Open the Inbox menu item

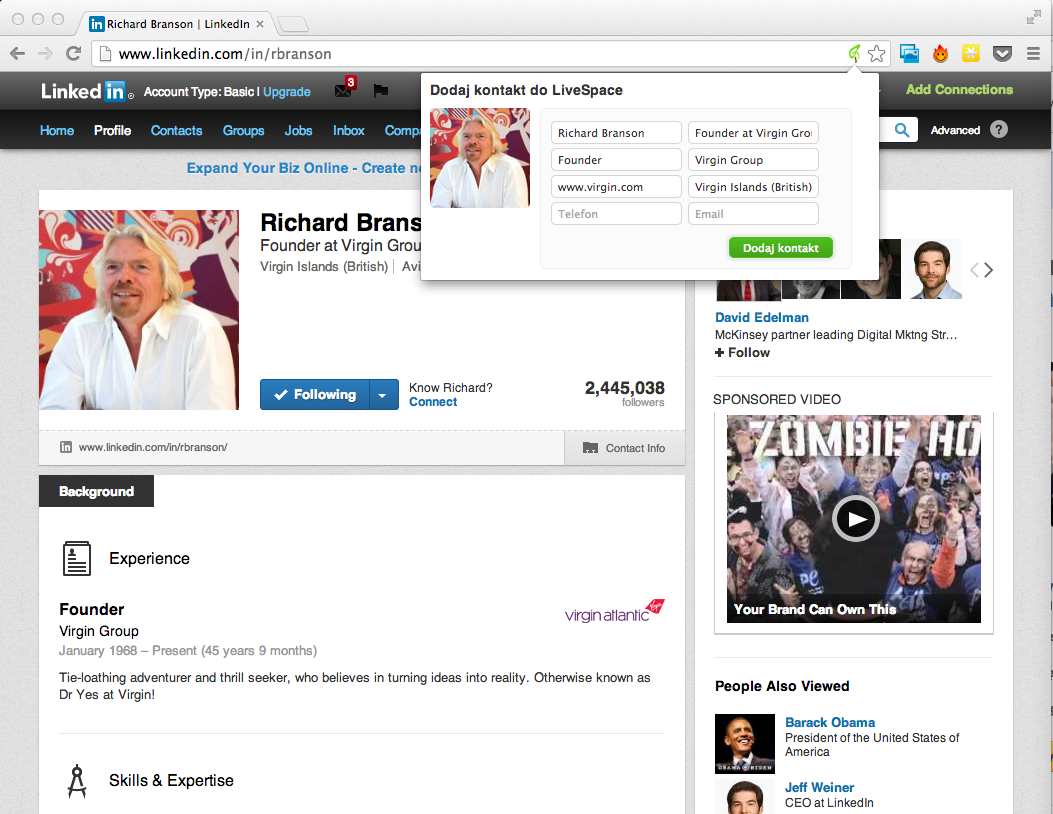click(x=349, y=130)
